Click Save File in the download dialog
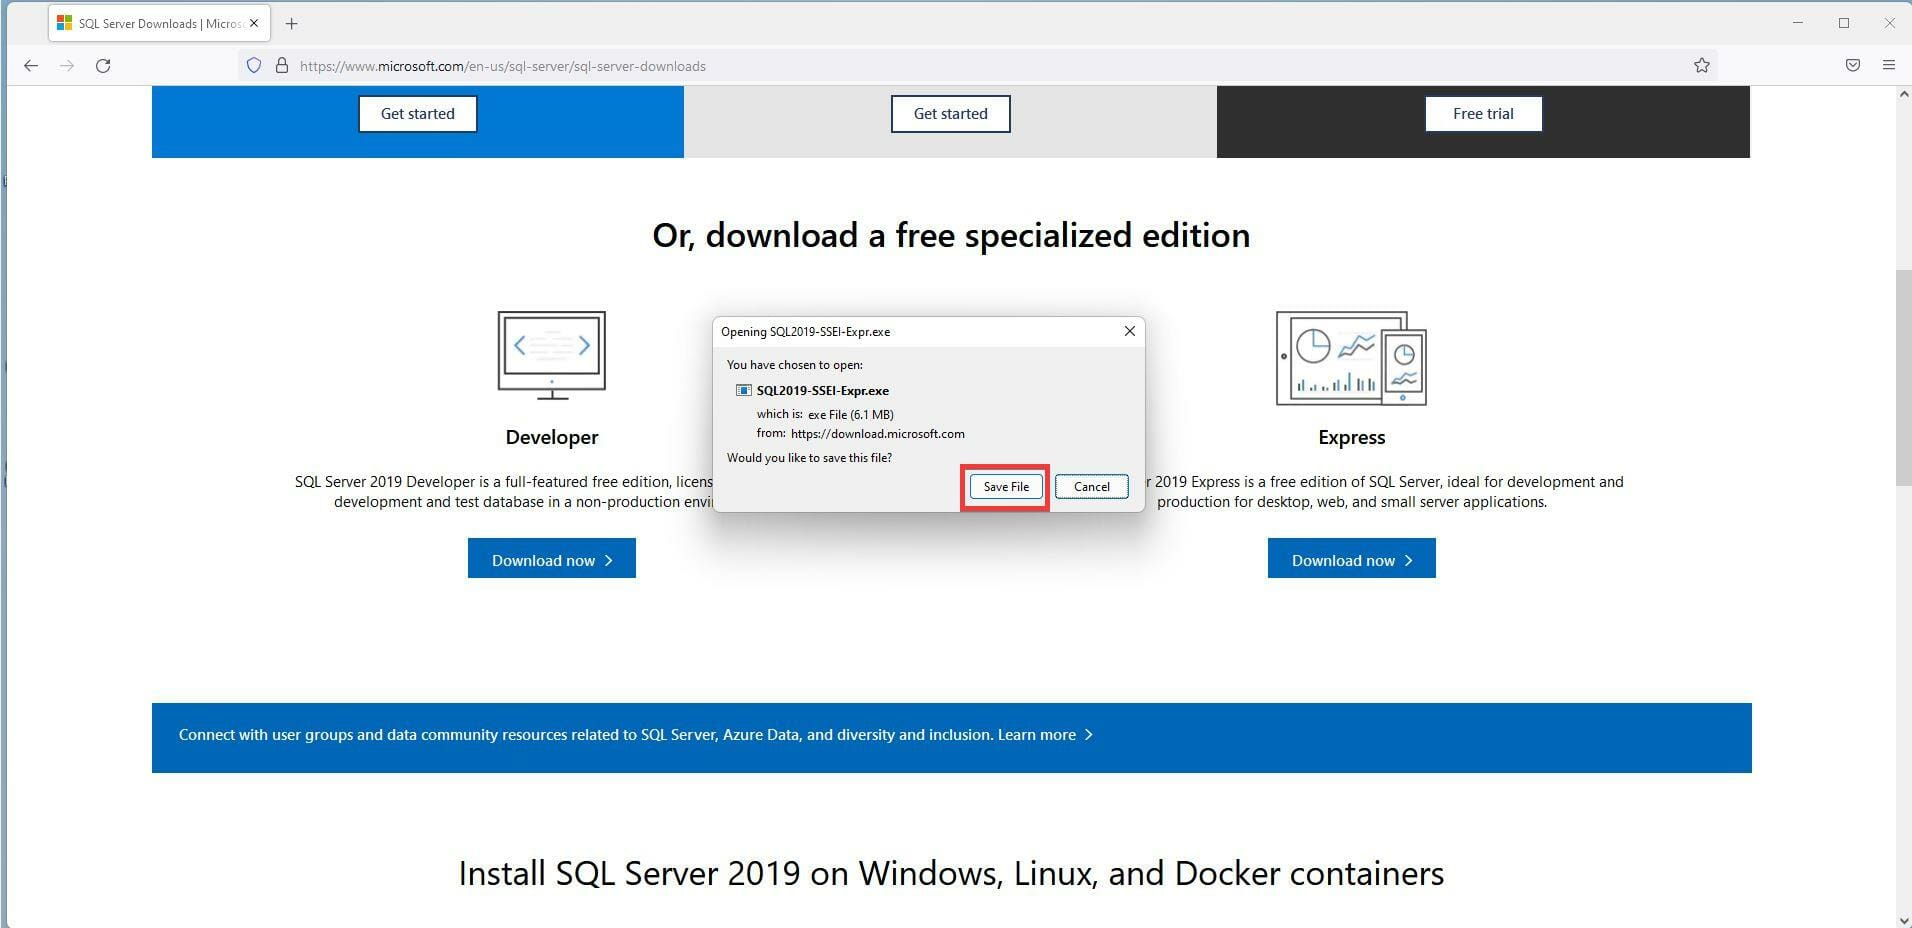The width and height of the screenshot is (1912, 928). (1004, 486)
